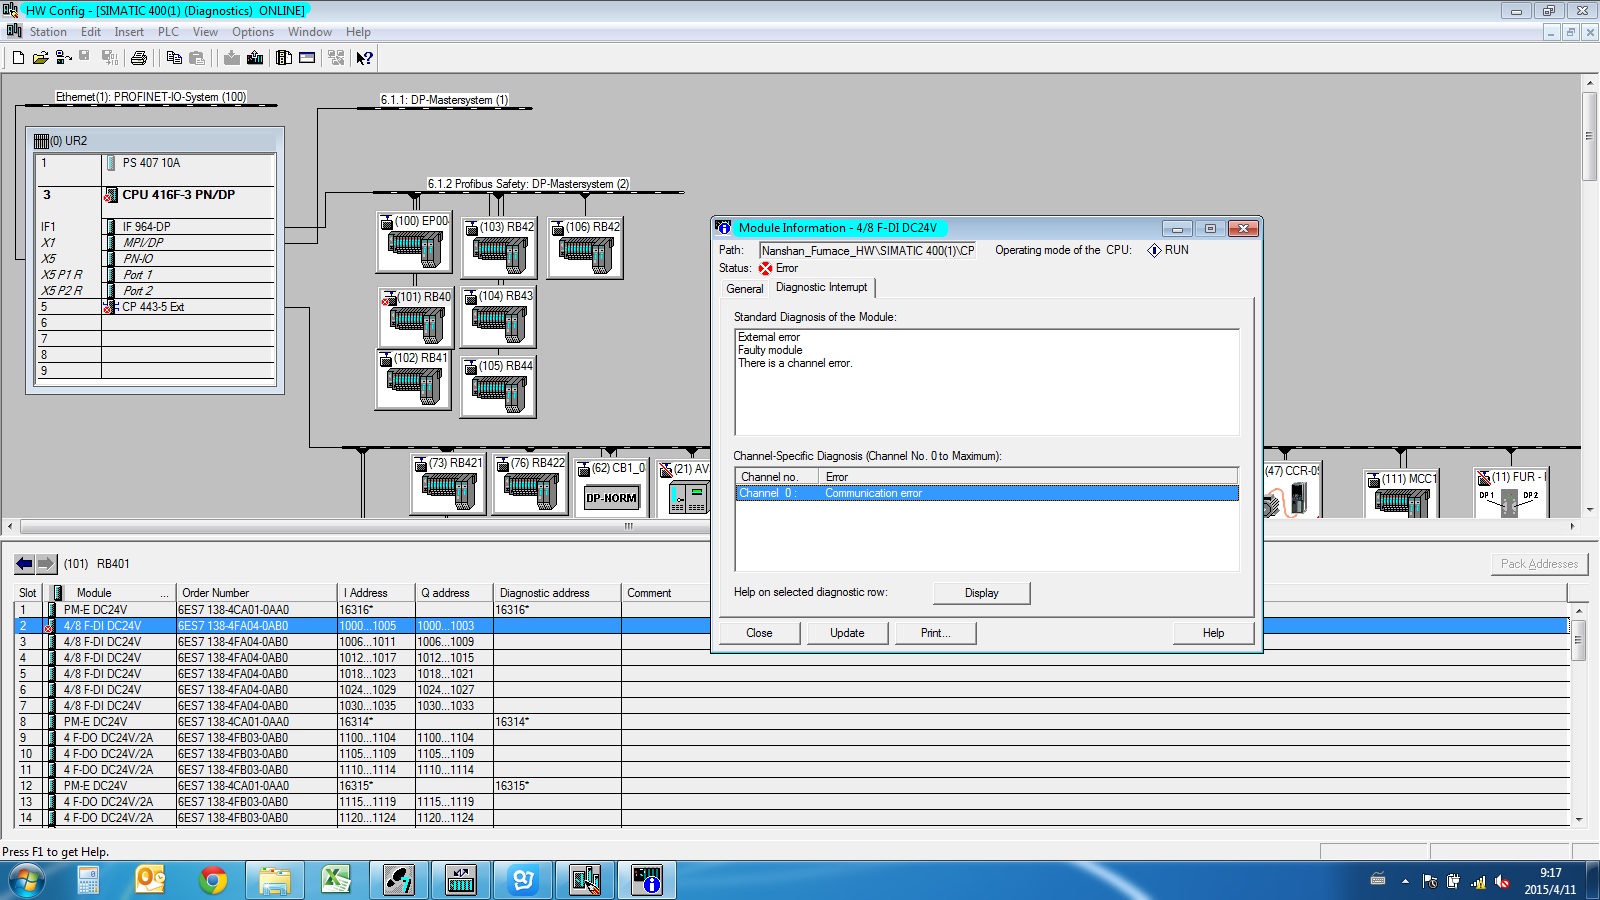Open the hardware catalog toolbar icon

[284, 58]
